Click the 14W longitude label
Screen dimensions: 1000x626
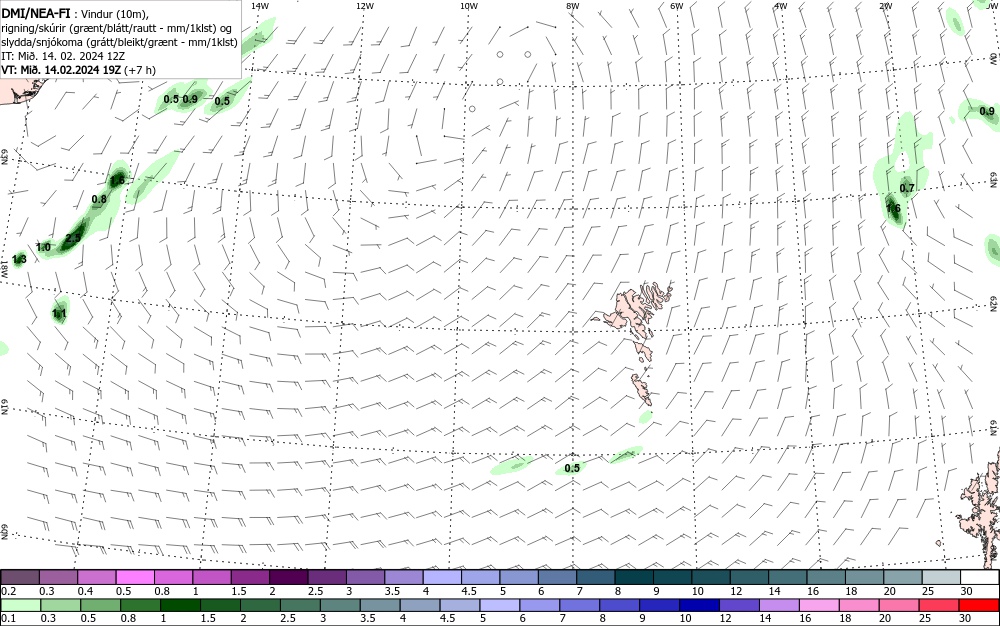tap(260, 6)
